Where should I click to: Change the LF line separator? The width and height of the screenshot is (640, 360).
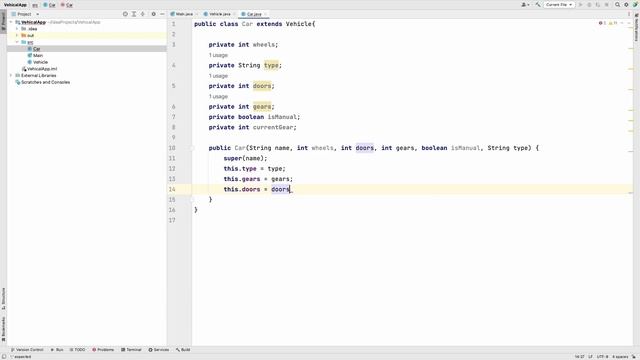tap(590, 357)
